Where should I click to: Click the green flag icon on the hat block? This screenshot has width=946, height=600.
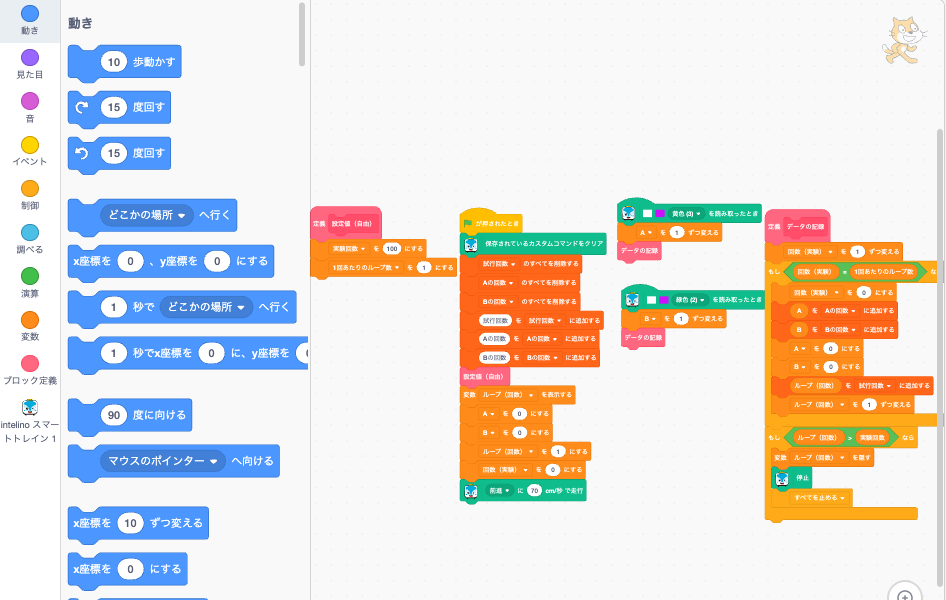(x=468, y=224)
